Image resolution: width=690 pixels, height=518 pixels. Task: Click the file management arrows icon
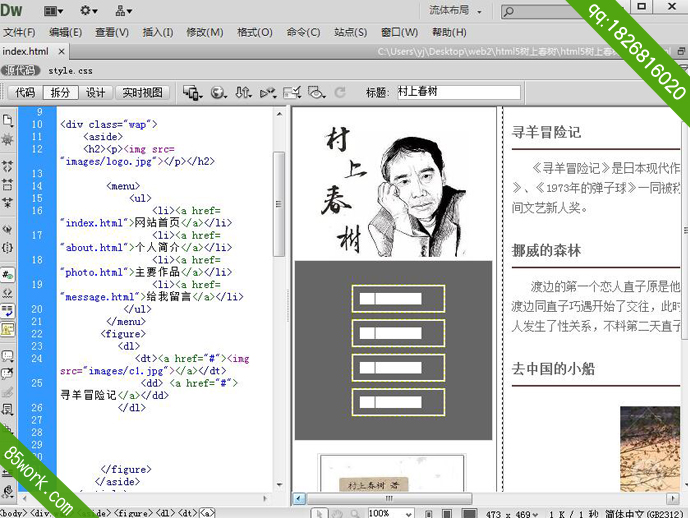243,93
